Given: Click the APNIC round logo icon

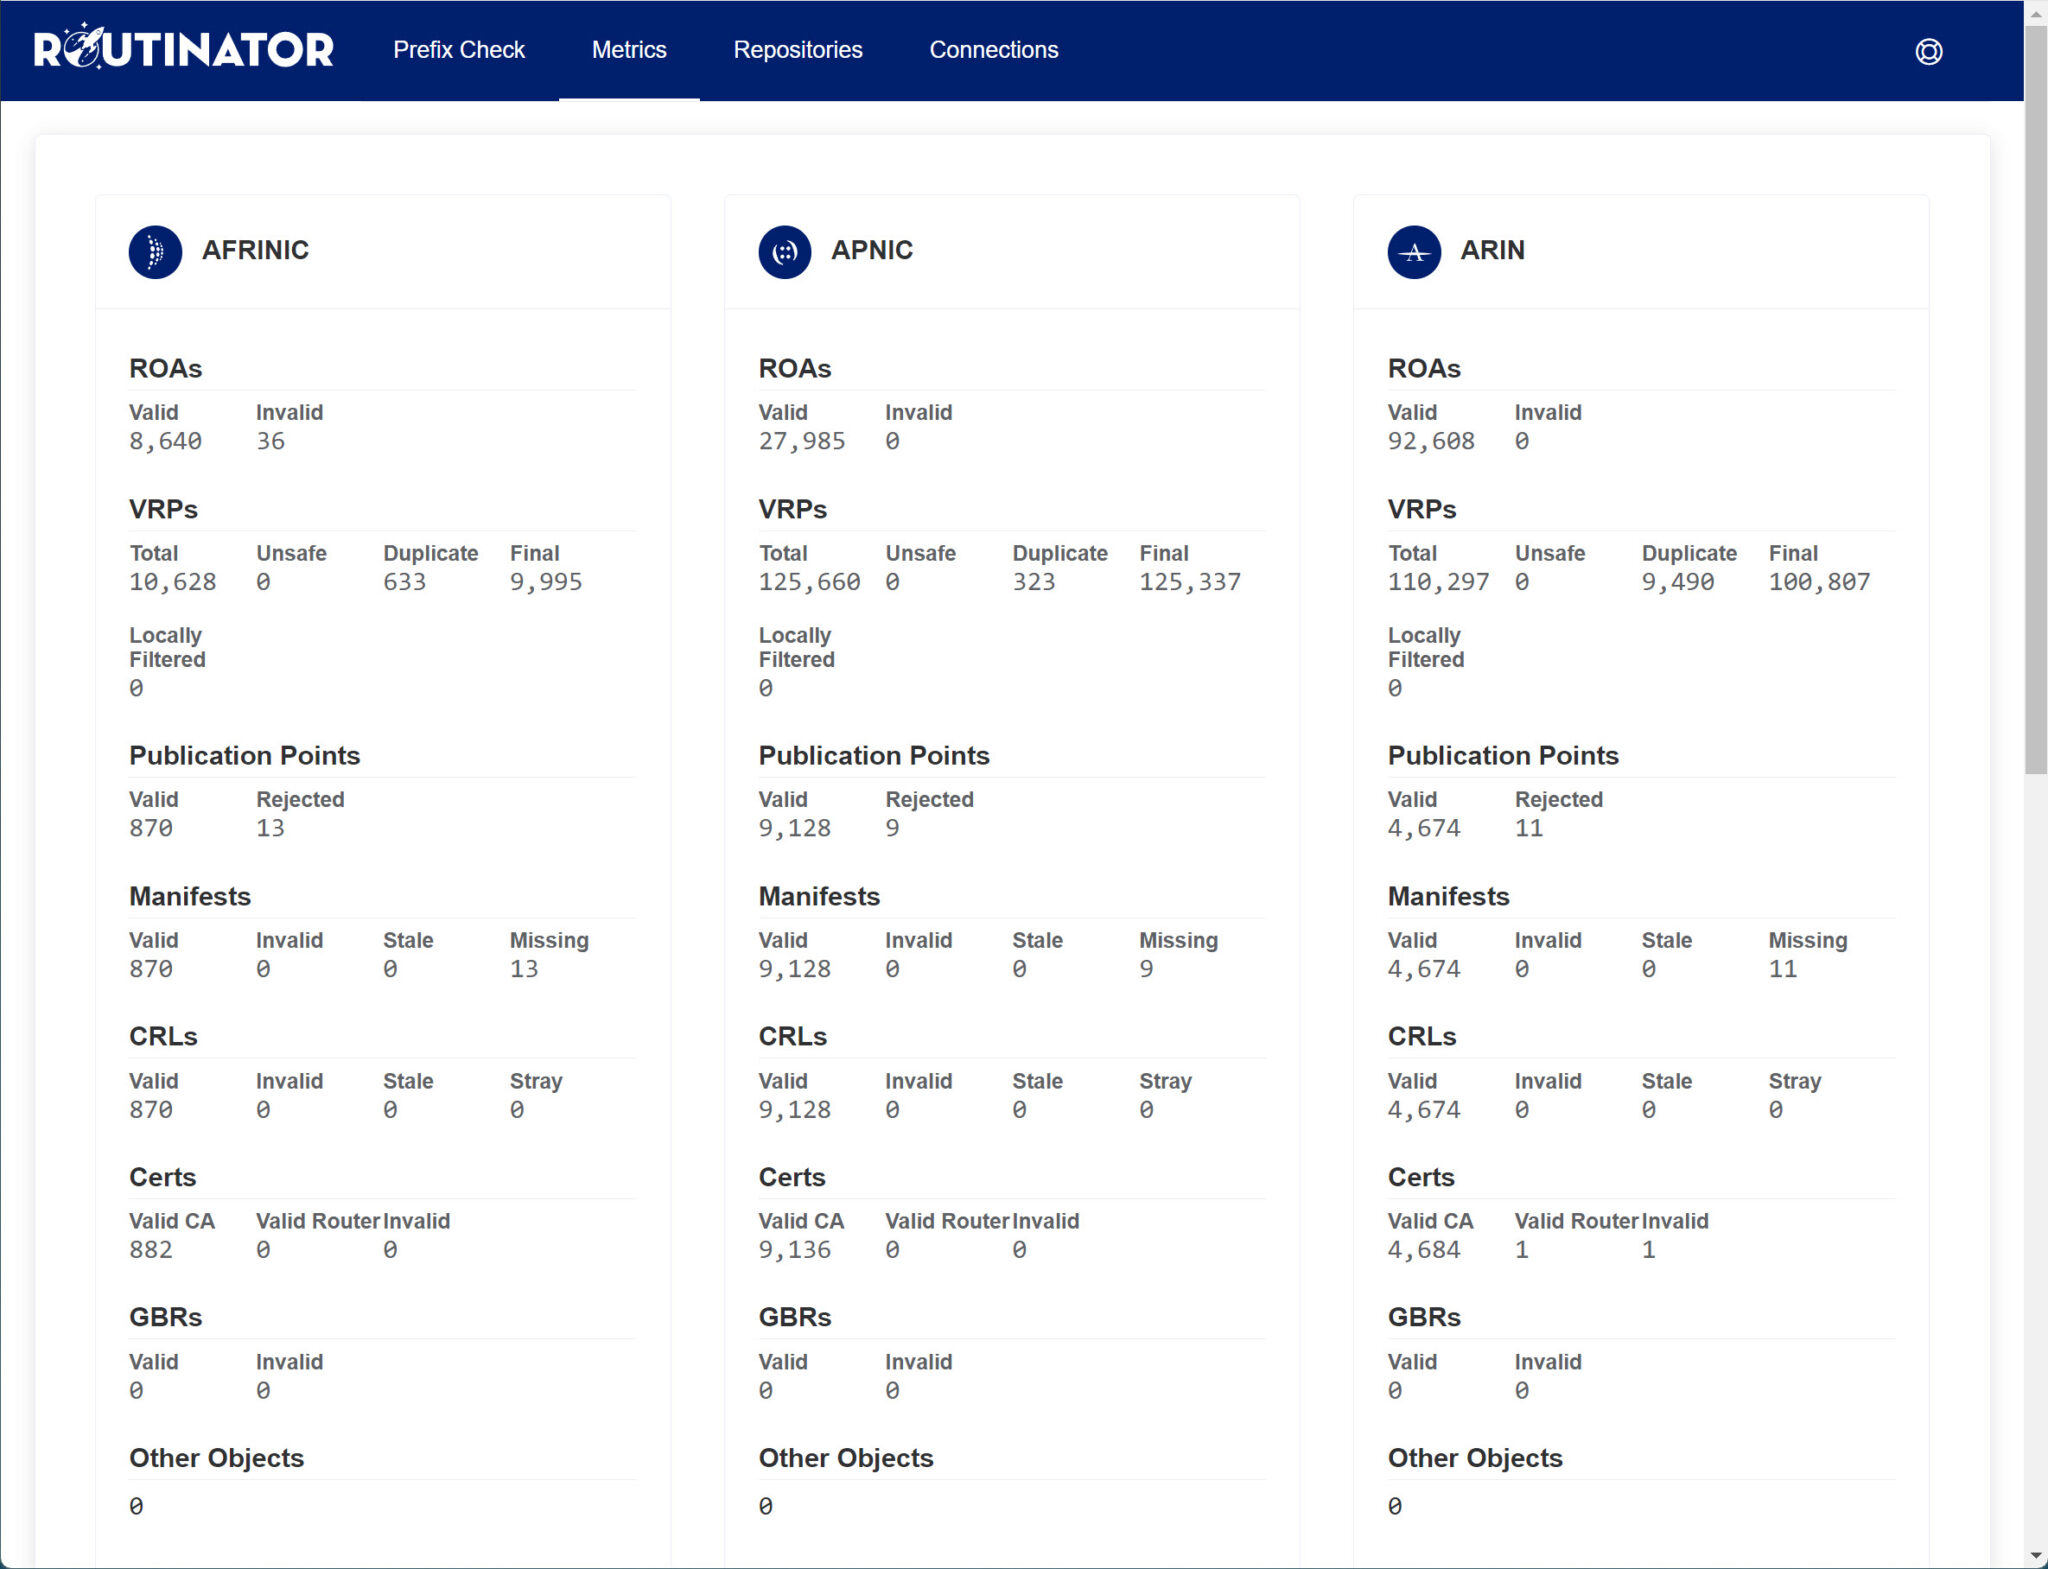Looking at the screenshot, I should (784, 251).
